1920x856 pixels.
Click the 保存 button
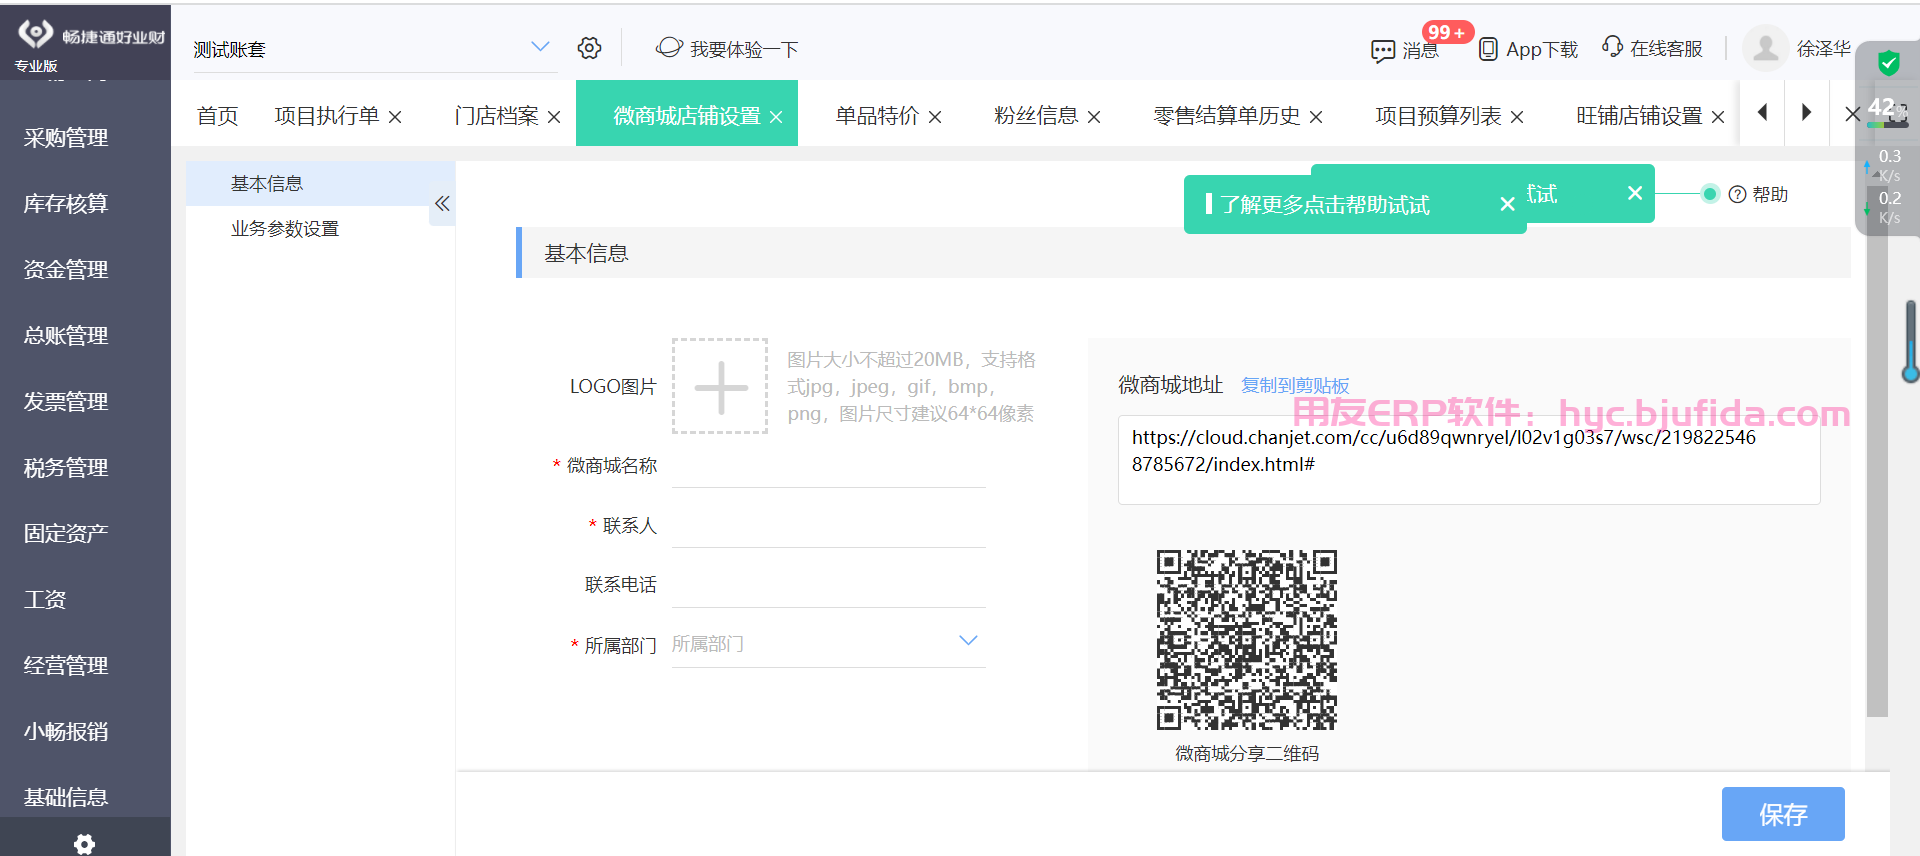(x=1783, y=814)
